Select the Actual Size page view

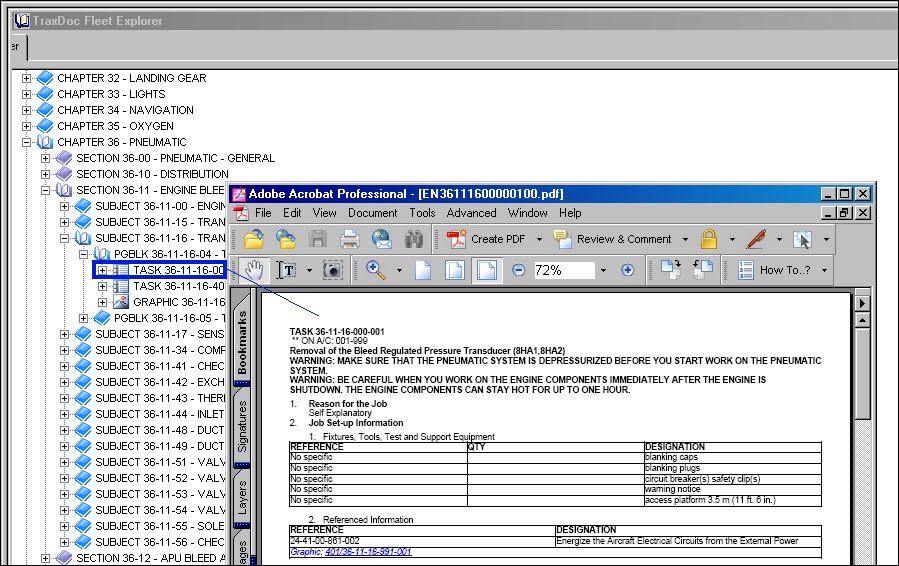423,270
